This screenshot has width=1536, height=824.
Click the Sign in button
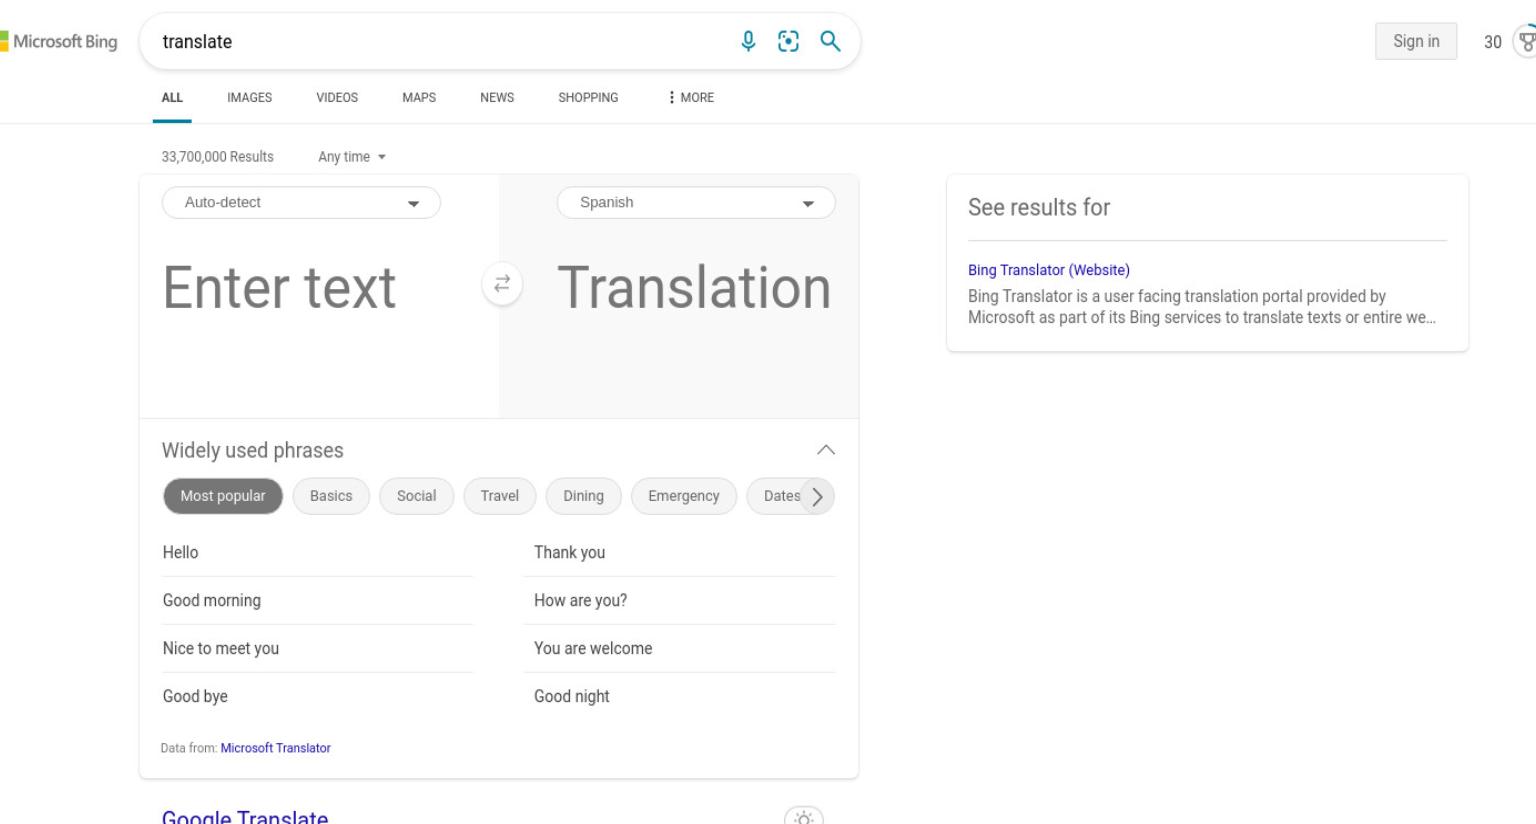[1416, 42]
